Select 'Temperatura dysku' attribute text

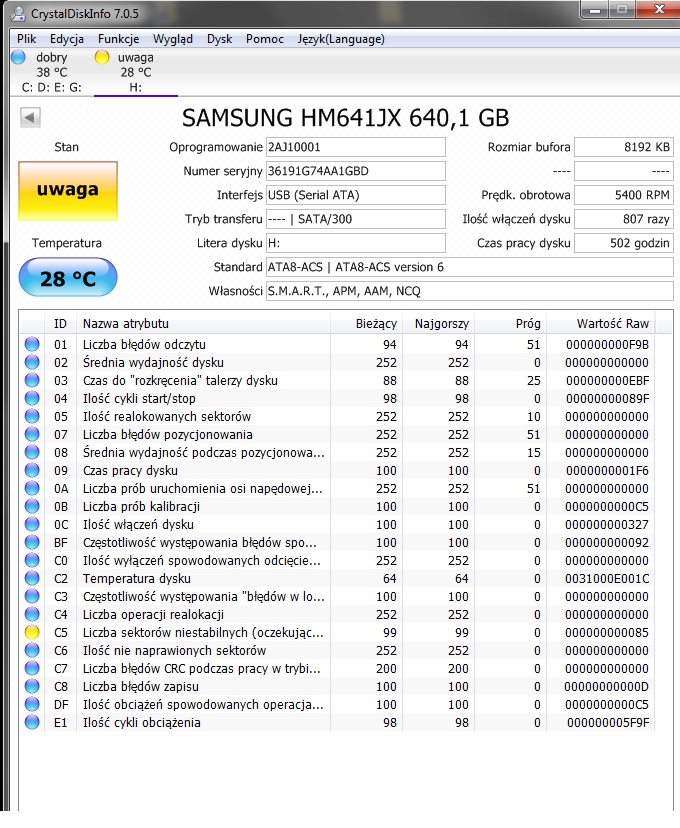click(137, 578)
